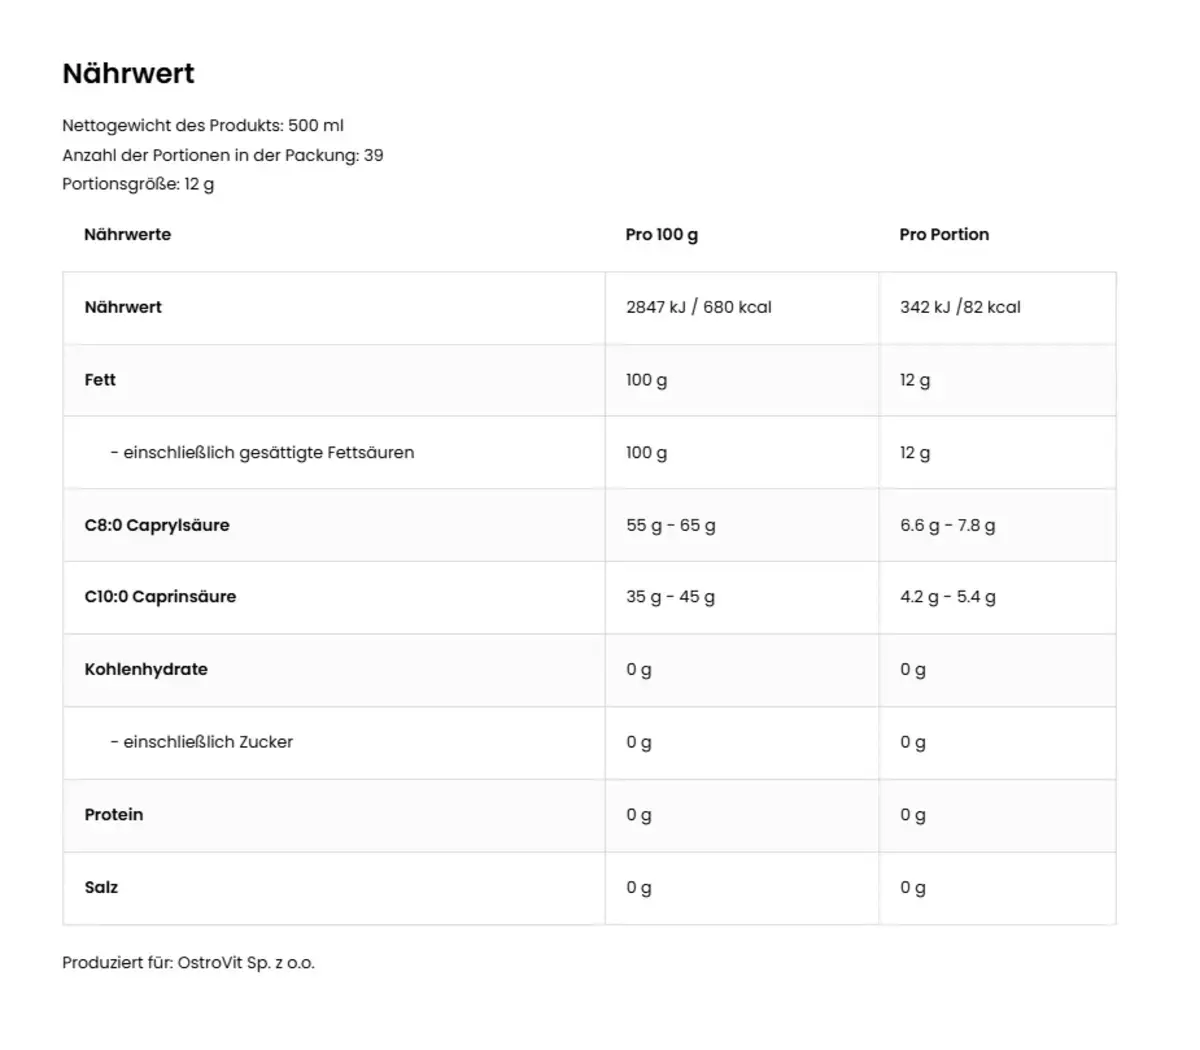Click the C10:0 Caprinsäure row label
Image resolution: width=1200 pixels, height=1050 pixels.
161,596
